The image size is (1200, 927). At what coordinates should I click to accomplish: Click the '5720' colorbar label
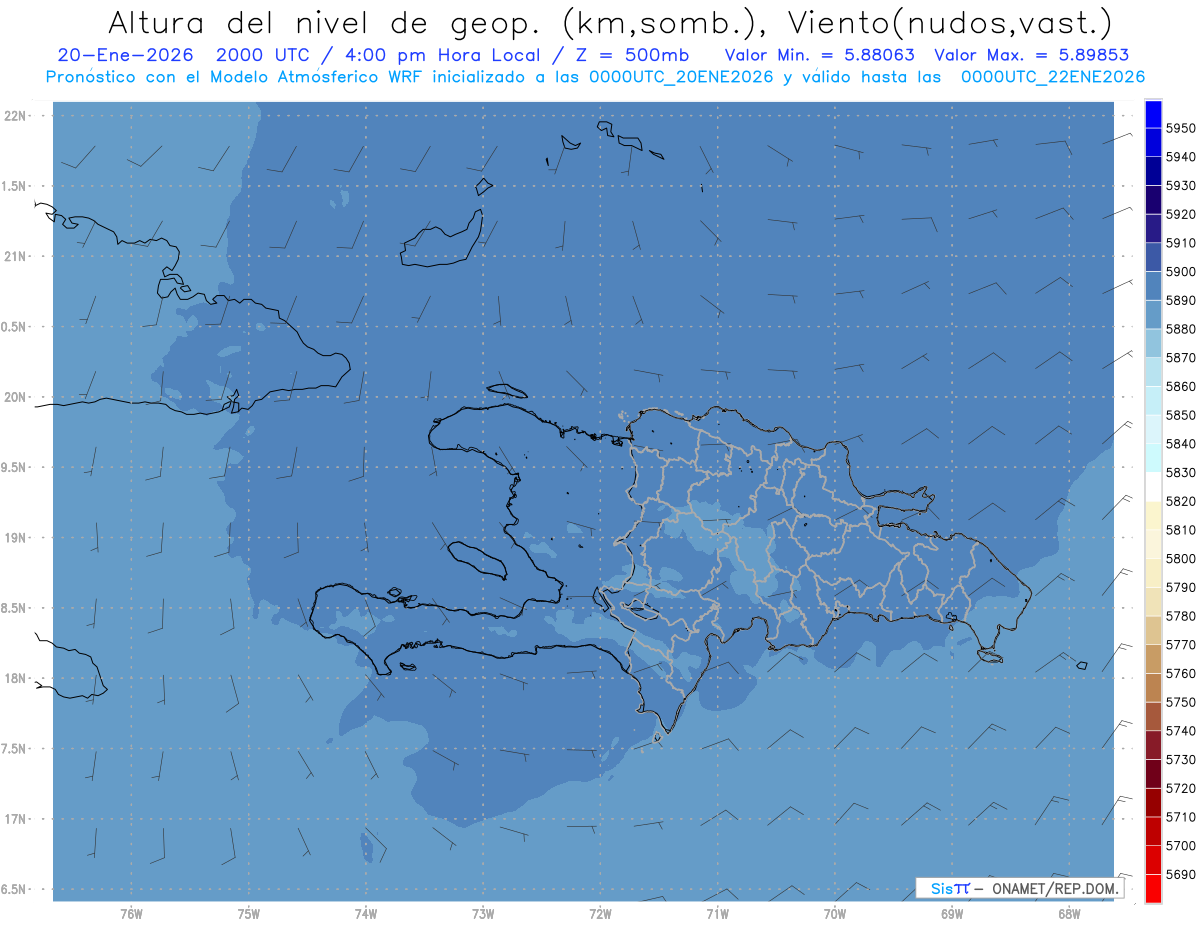[x=1181, y=788]
